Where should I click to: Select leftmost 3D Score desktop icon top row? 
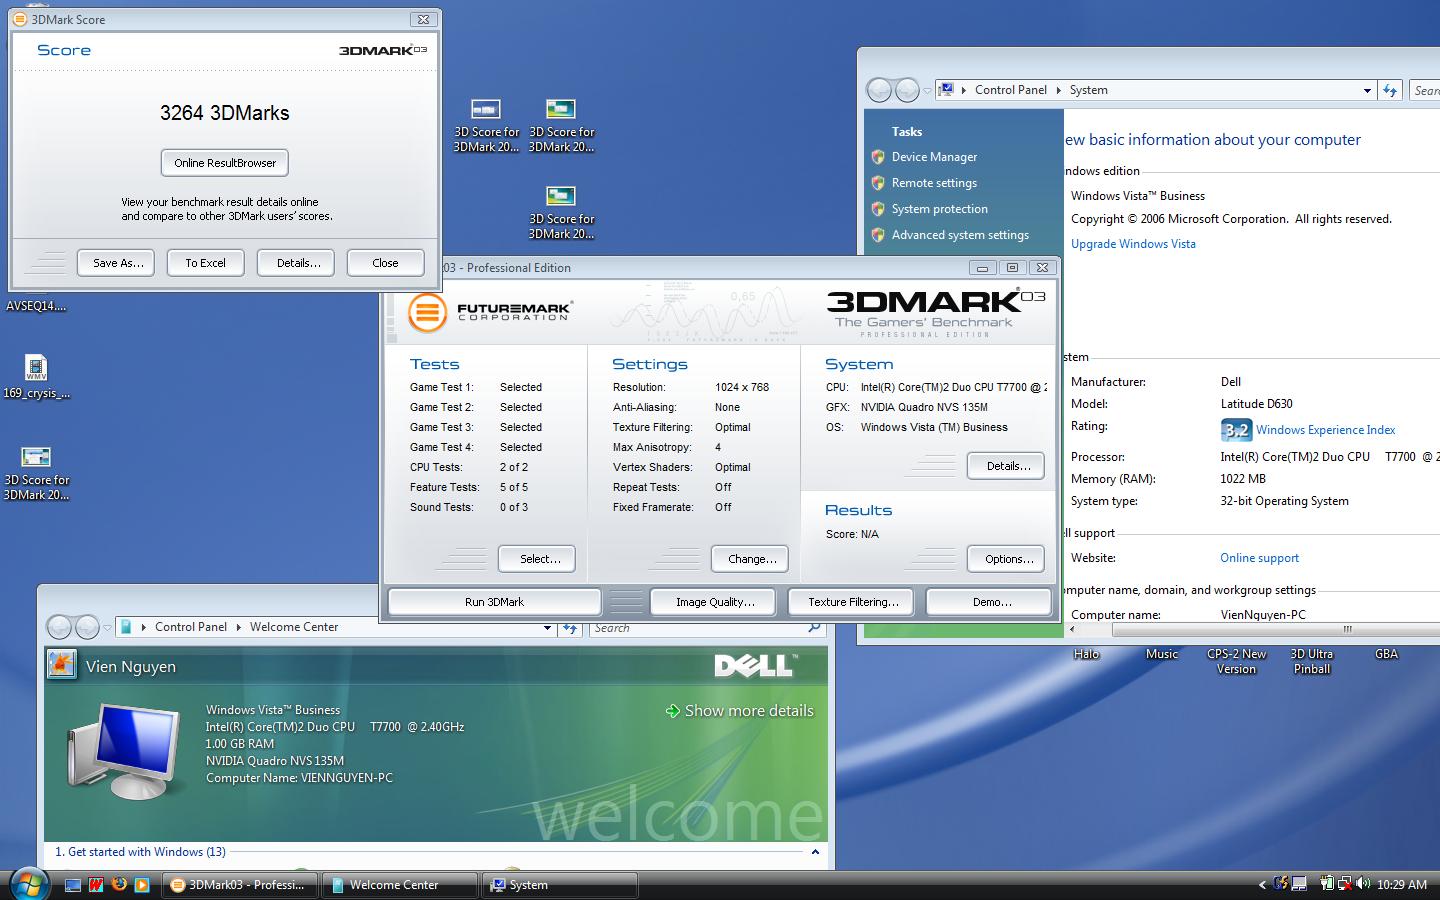coord(486,125)
